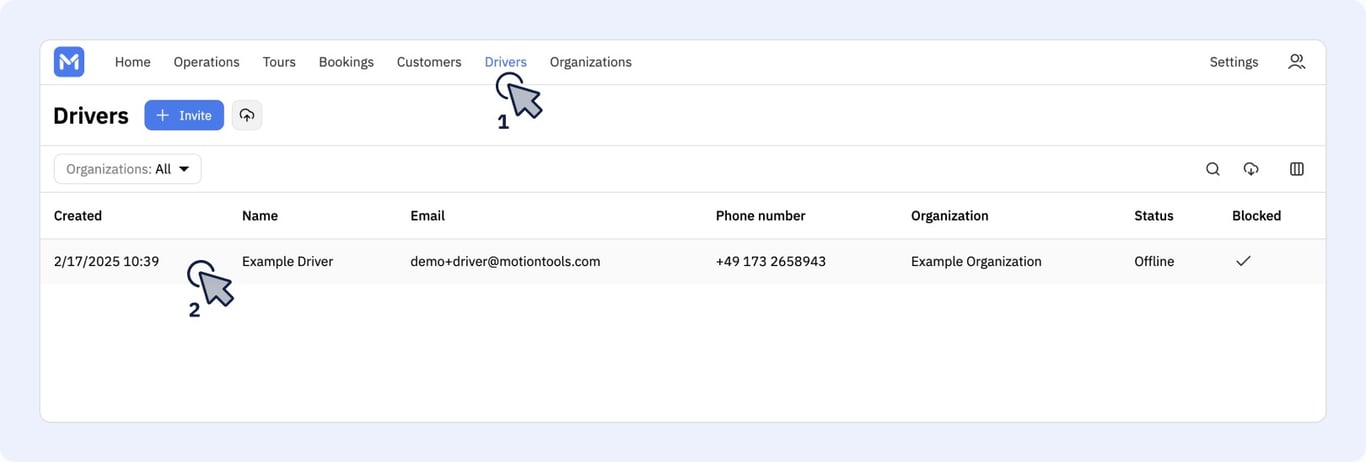The width and height of the screenshot is (1366, 462).
Task: Click the Status column header
Action: [x=1153, y=216]
